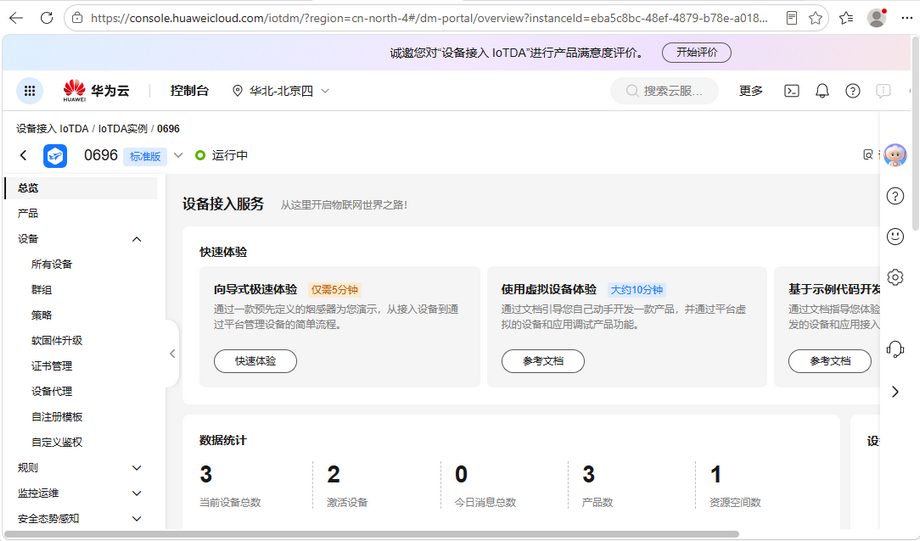Click 设备接入 IoTDA breadcrumb
The width and height of the screenshot is (920, 541).
52,129
